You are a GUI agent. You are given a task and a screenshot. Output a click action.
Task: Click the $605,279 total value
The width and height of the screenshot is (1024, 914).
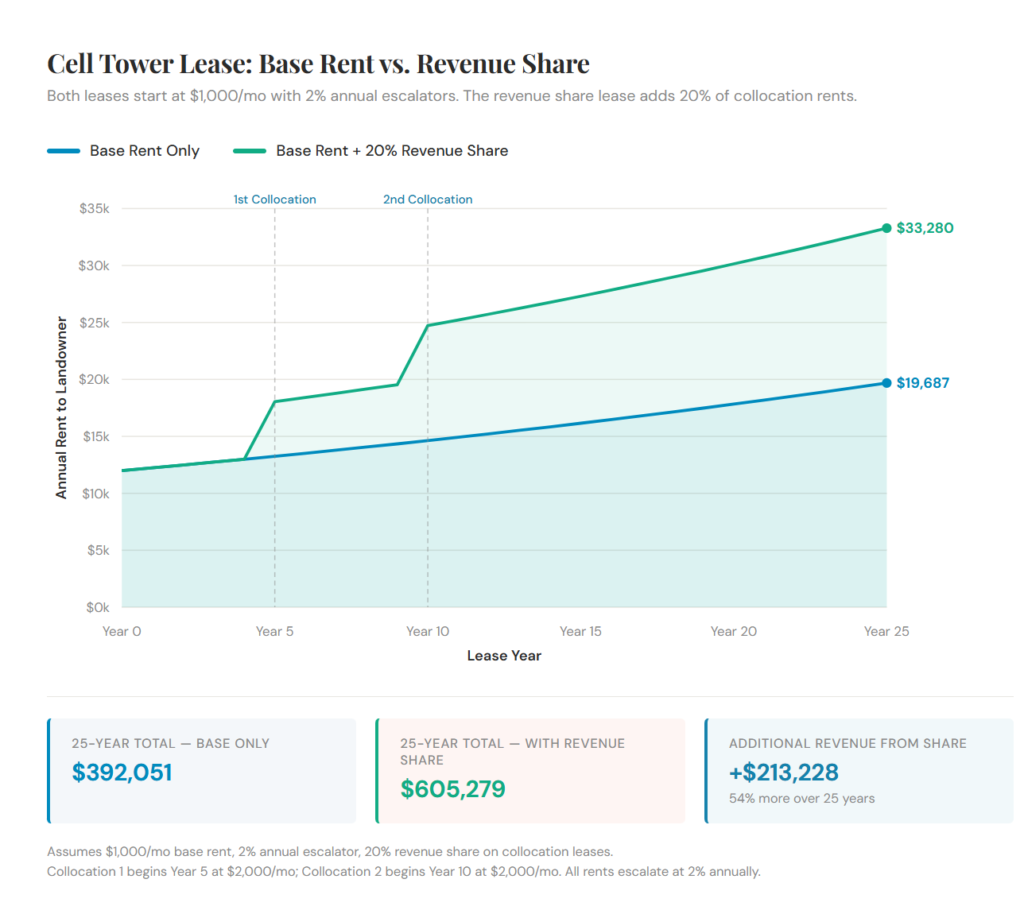(453, 789)
